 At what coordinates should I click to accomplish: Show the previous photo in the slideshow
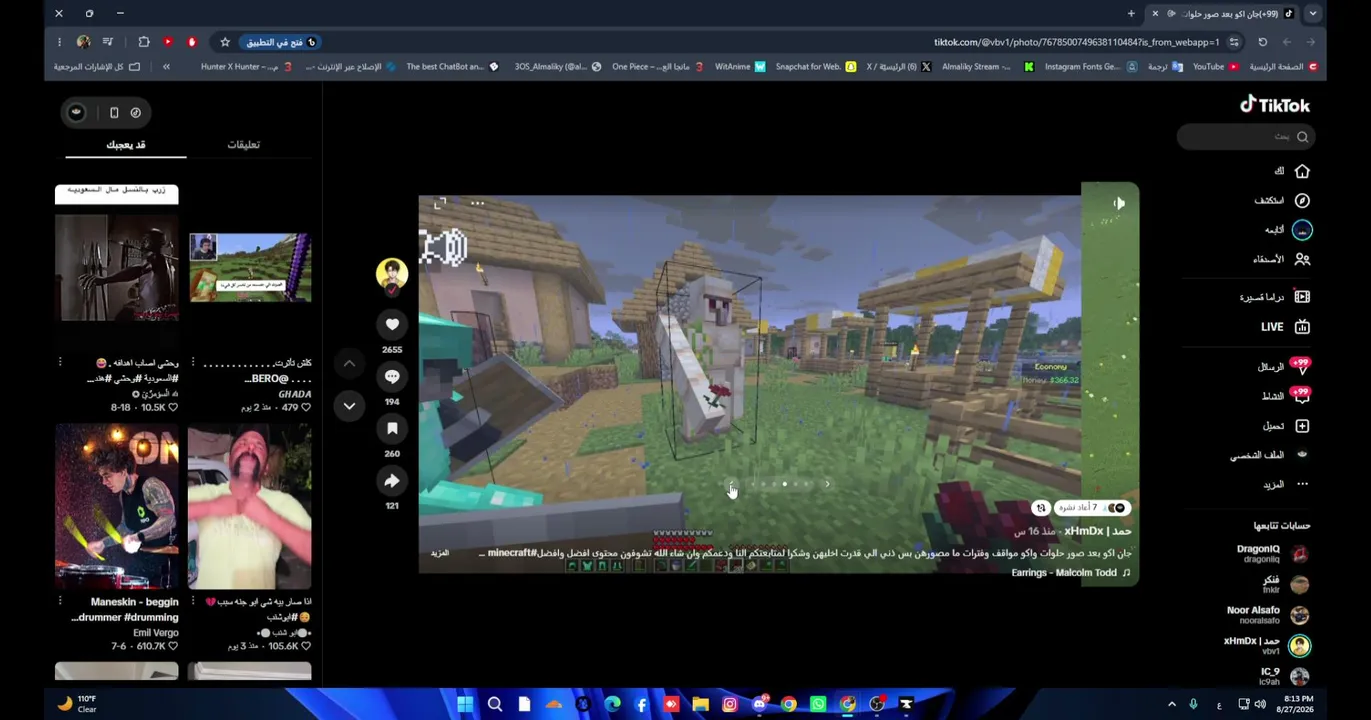tap(733, 484)
